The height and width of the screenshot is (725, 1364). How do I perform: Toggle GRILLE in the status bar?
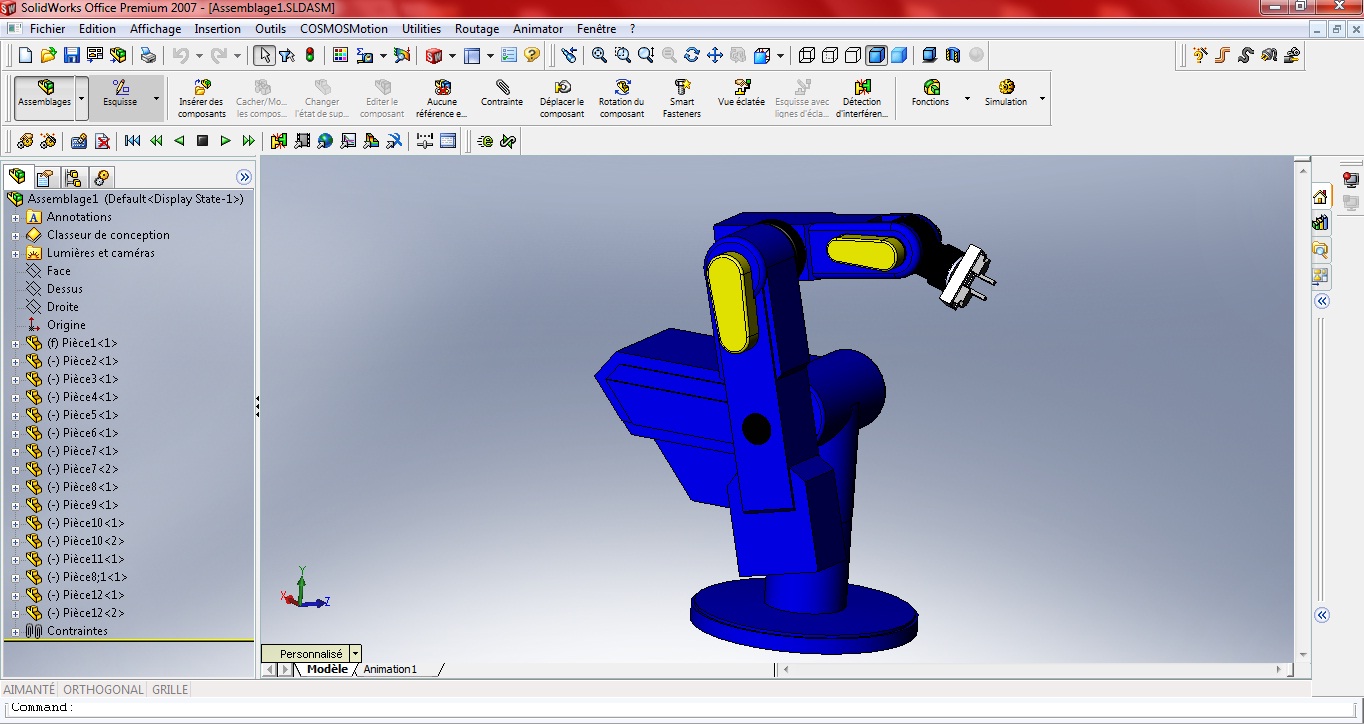point(170,690)
